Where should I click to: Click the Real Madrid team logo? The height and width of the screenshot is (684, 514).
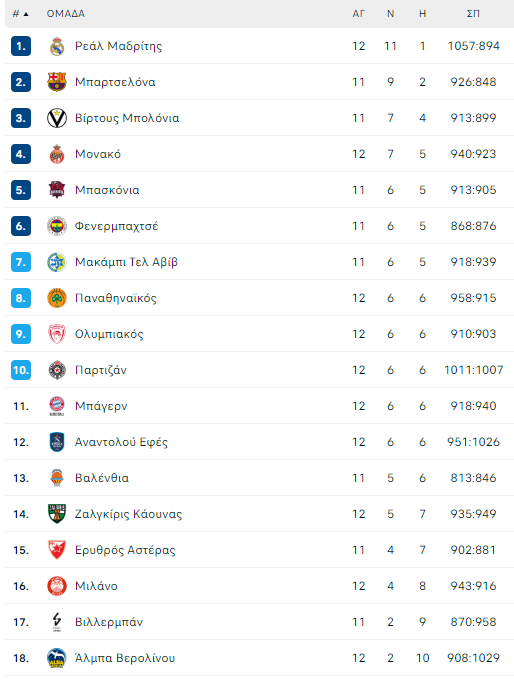click(57, 46)
